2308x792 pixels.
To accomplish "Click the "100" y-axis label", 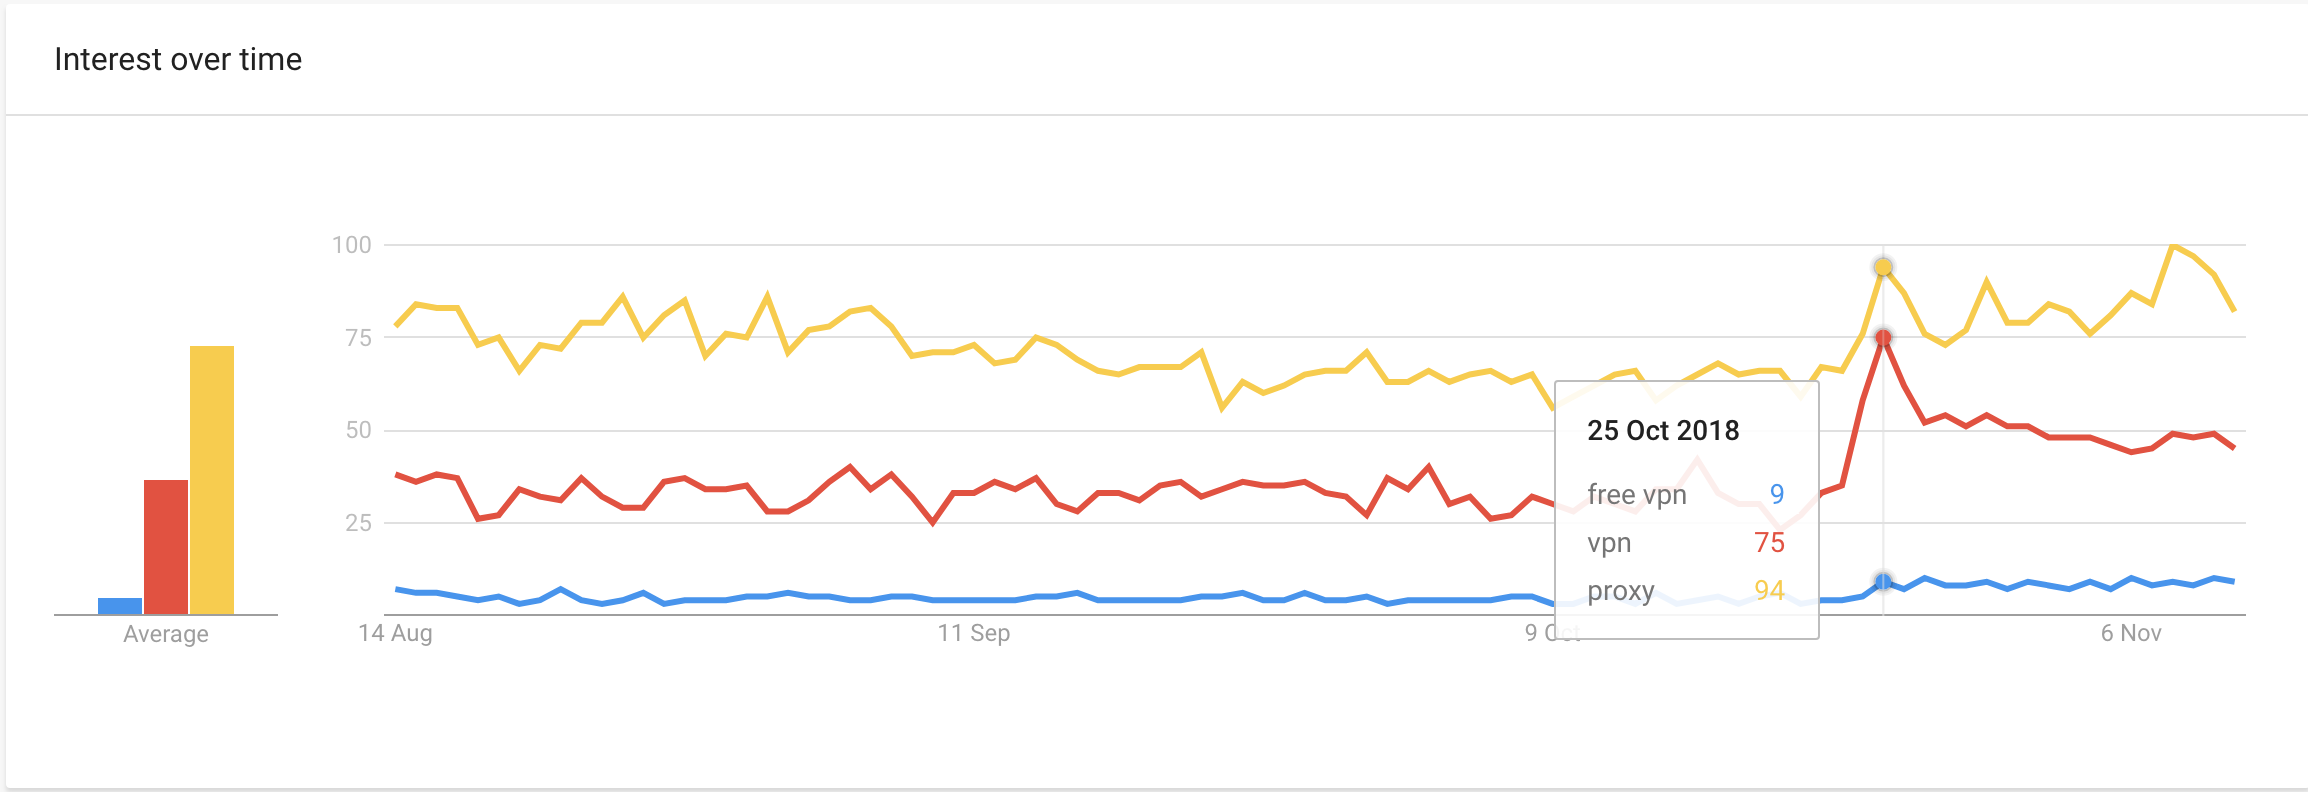I will (x=352, y=245).
